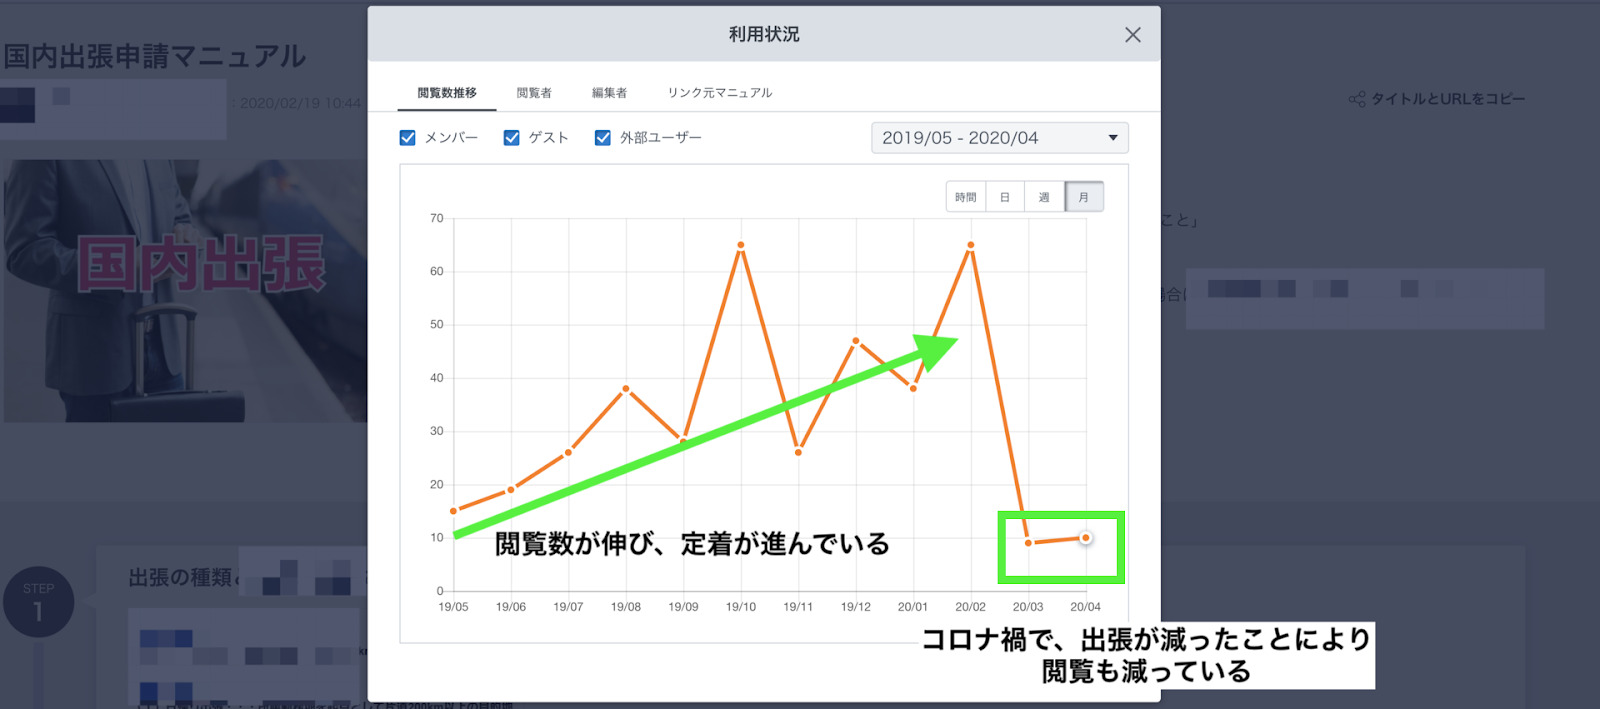The image size is (1600, 709).
Task: Click the share icon beside タイトルとURLをコピー
Action: [1356, 99]
